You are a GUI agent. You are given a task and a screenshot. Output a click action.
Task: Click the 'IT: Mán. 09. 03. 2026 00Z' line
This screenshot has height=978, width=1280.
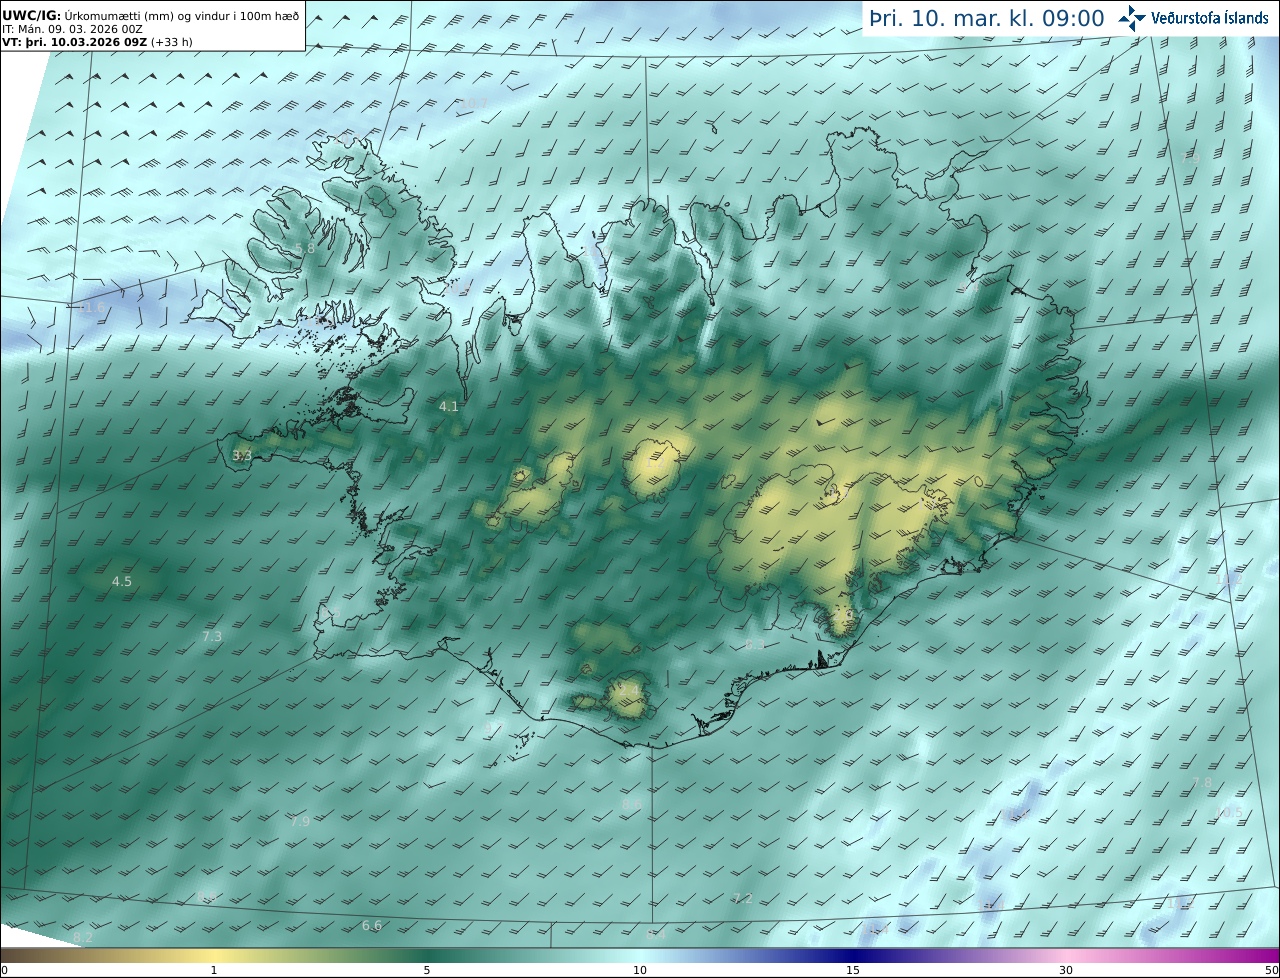(73, 30)
